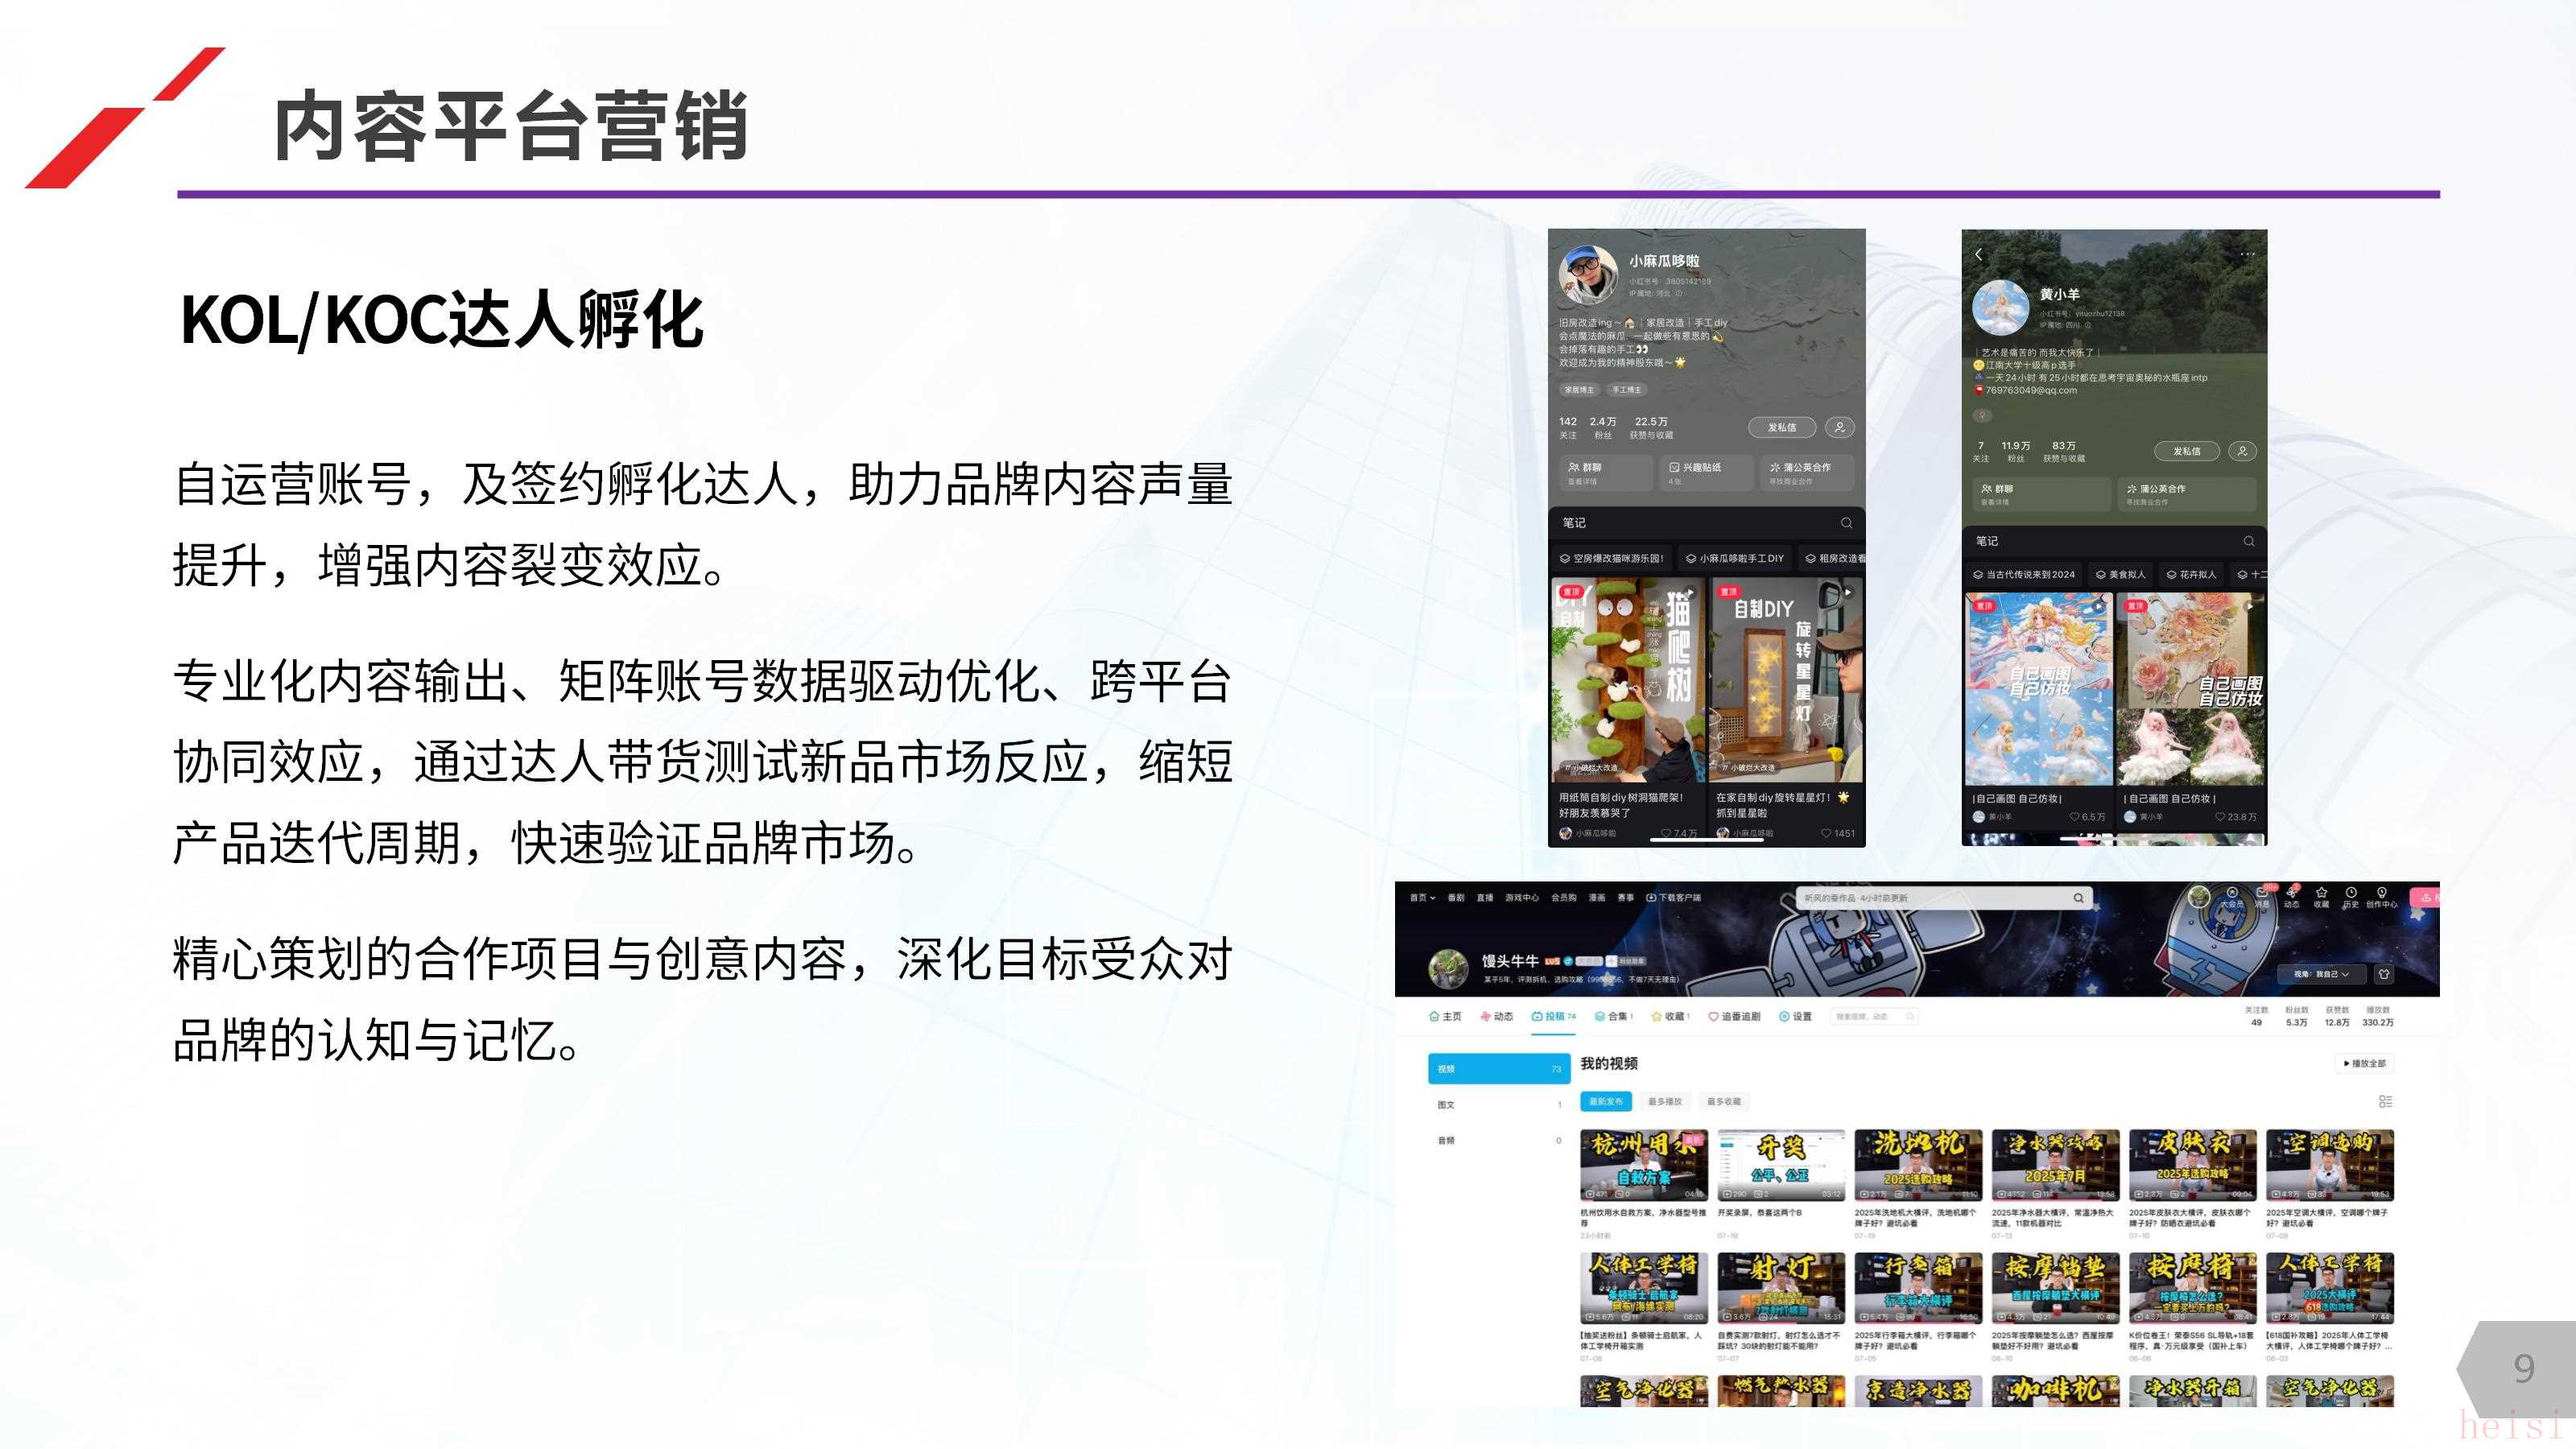2576x1449 pixels.
Task: Open three-dots more menu on 黄小羊 profile
Action: click(x=2247, y=254)
